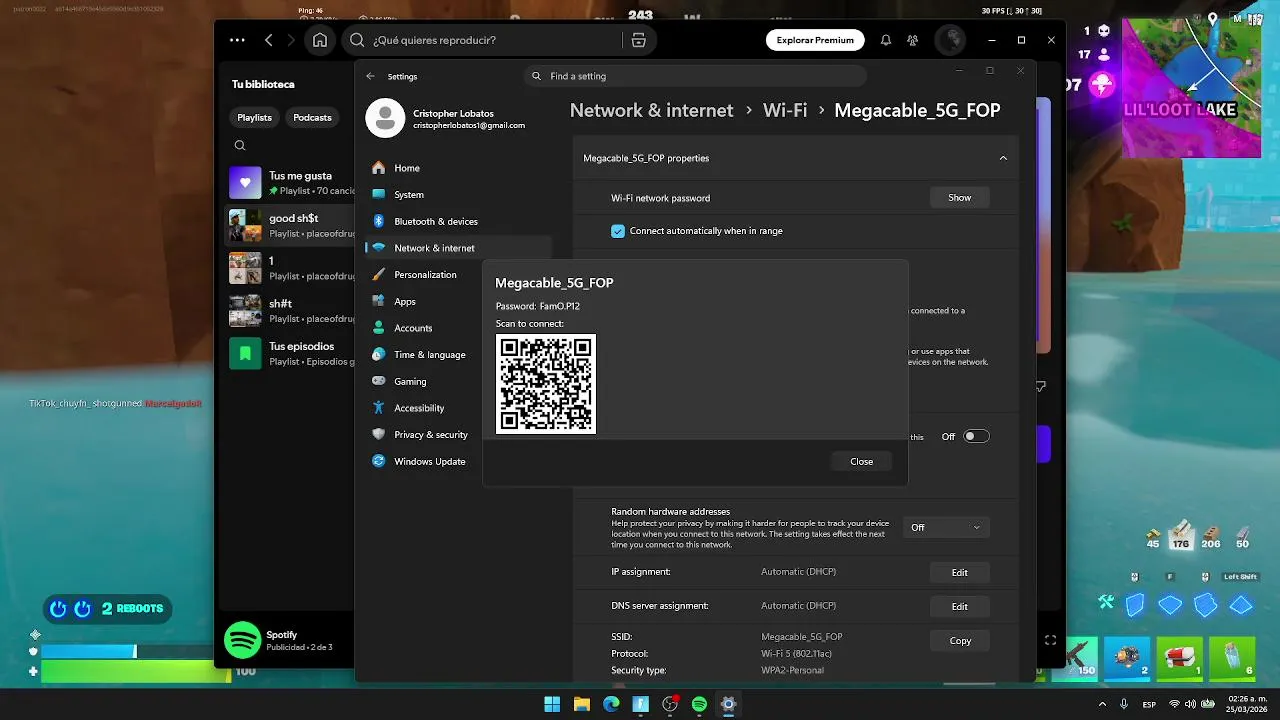Go to Network & internet breadcrumb

pyautogui.click(x=651, y=110)
